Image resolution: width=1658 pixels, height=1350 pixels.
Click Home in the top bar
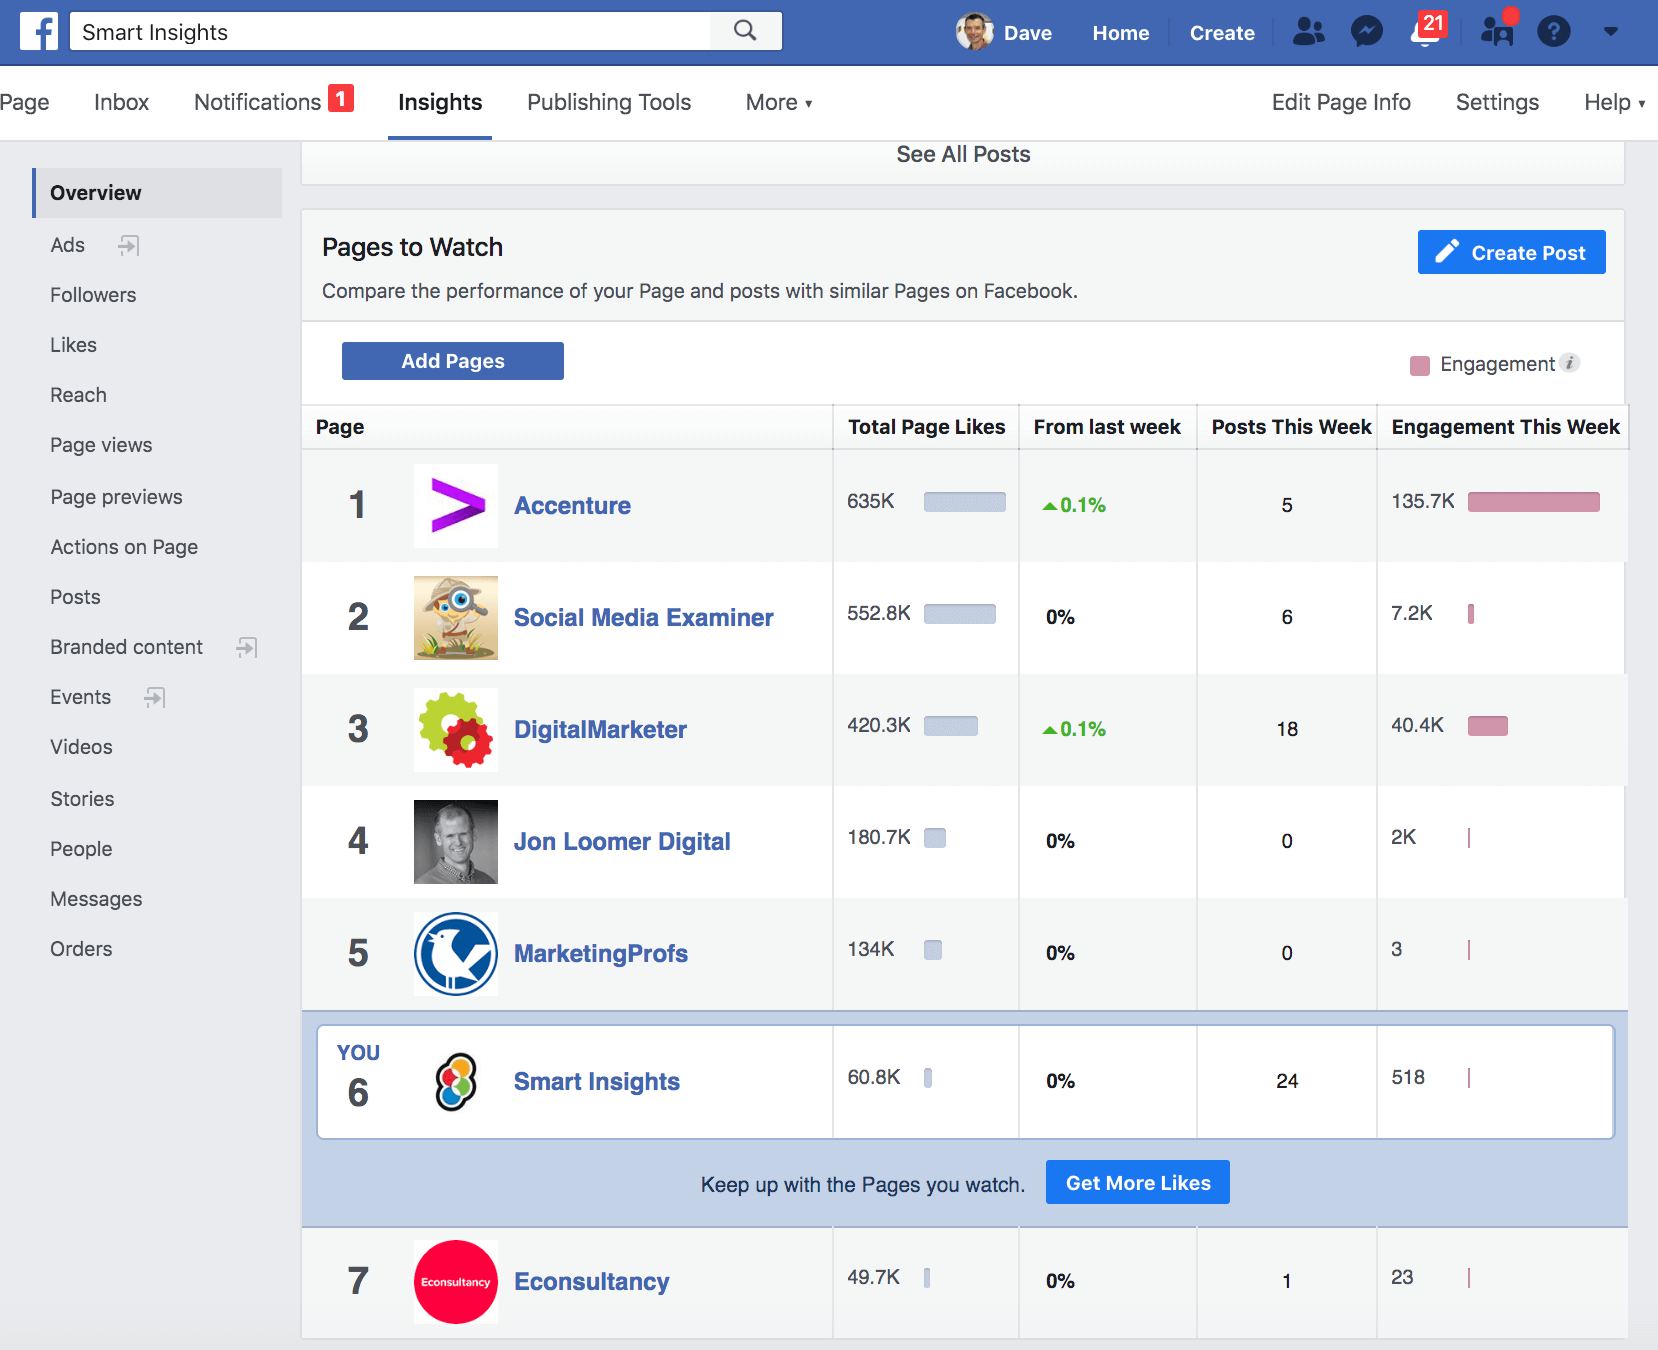tap(1120, 32)
